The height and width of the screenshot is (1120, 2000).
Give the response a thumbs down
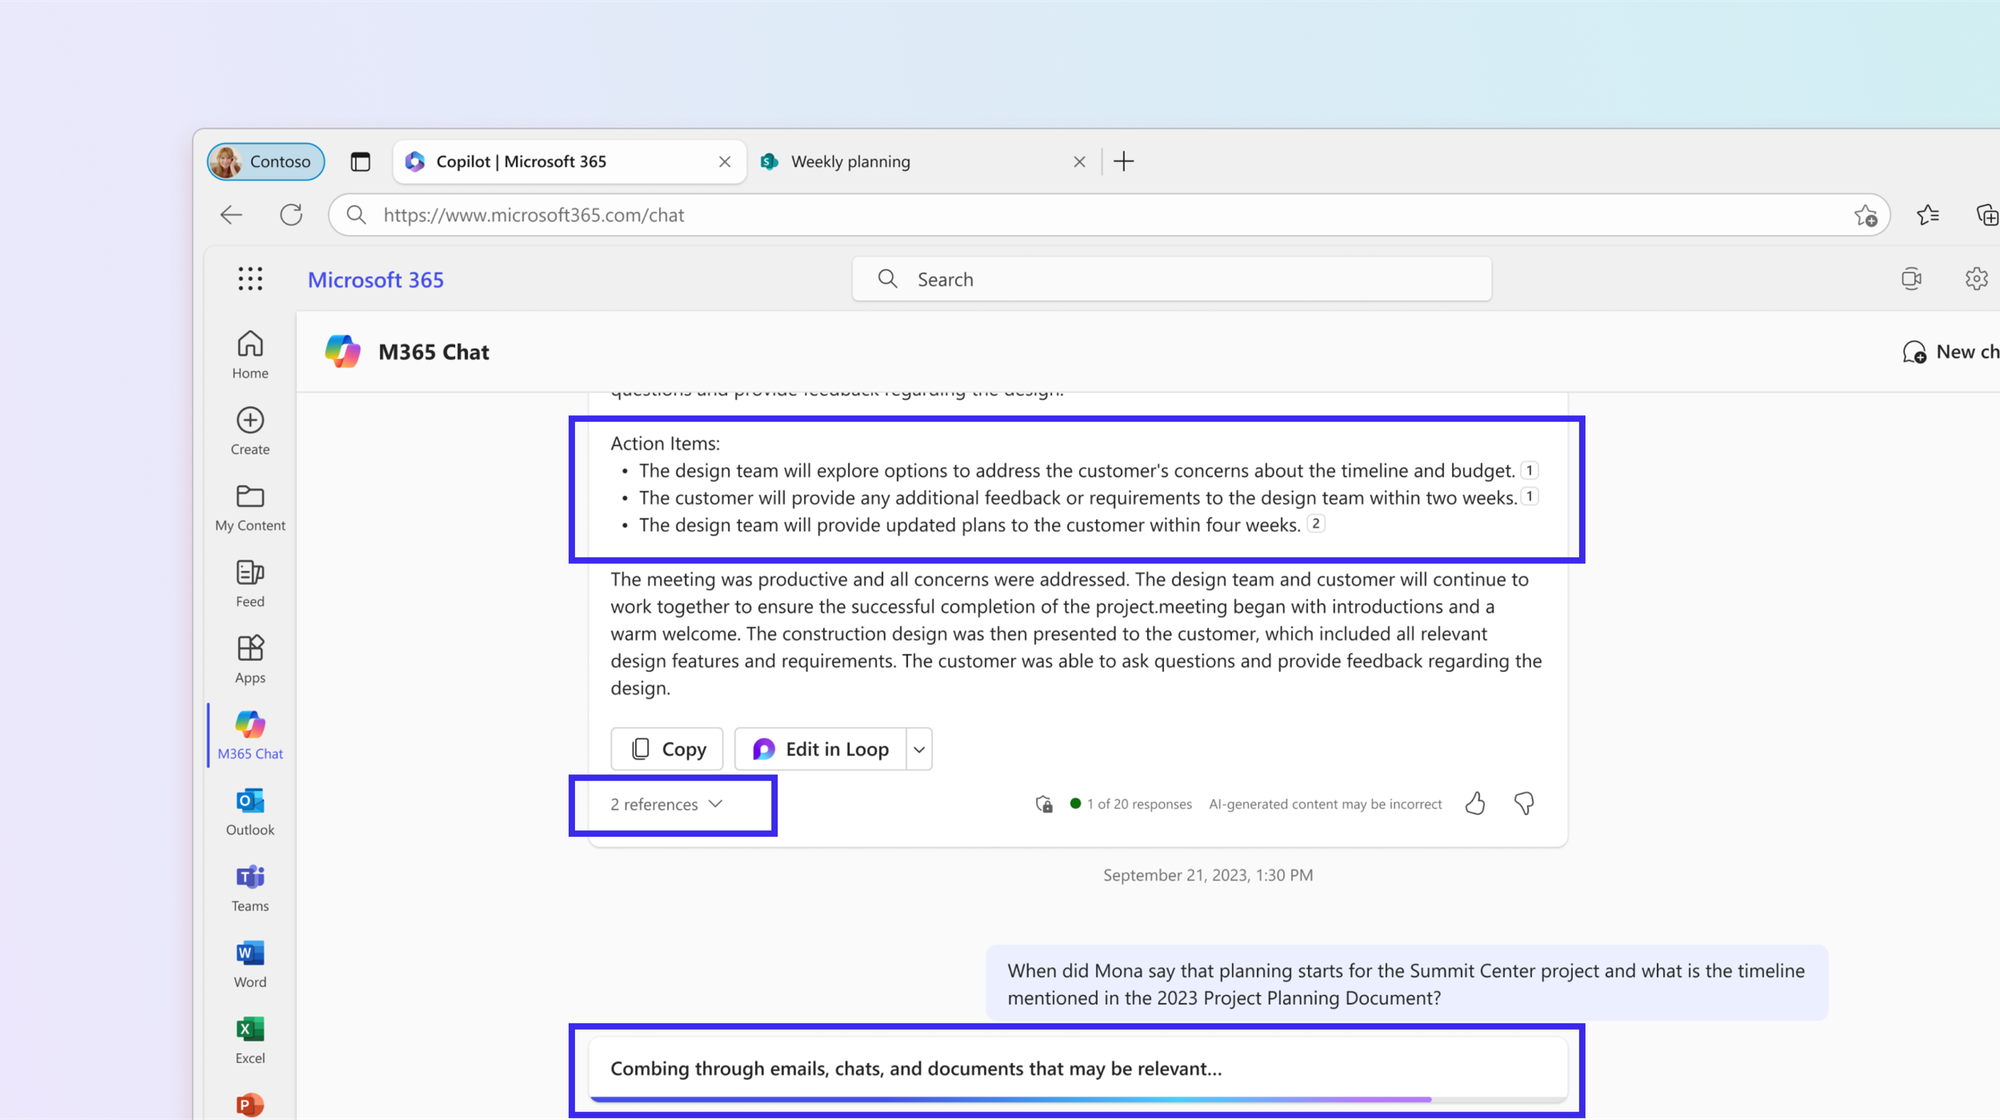tap(1524, 803)
